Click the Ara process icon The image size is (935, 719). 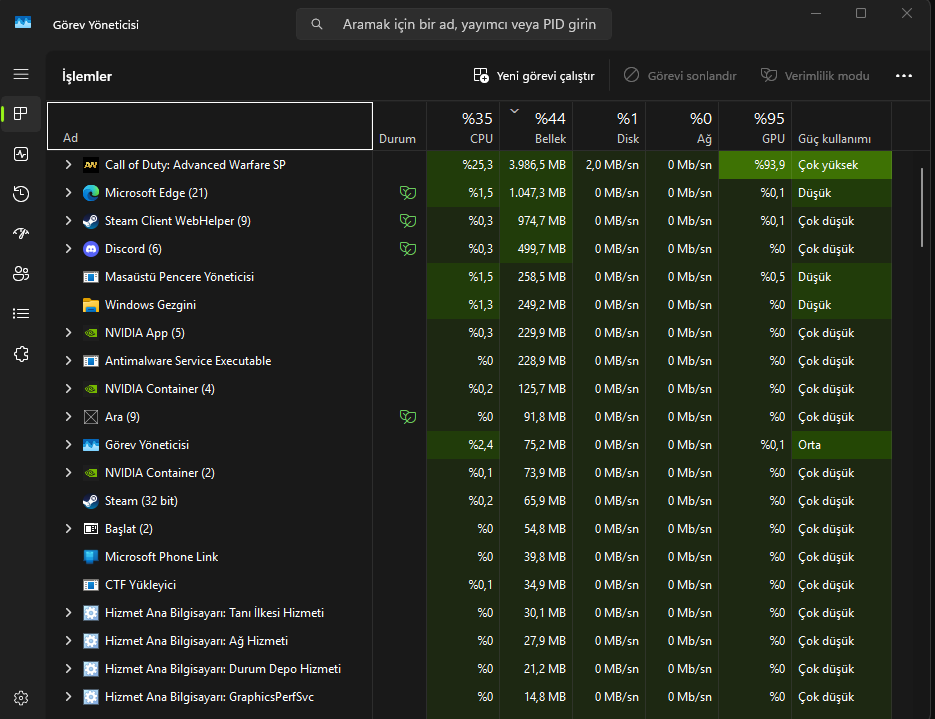(x=91, y=417)
